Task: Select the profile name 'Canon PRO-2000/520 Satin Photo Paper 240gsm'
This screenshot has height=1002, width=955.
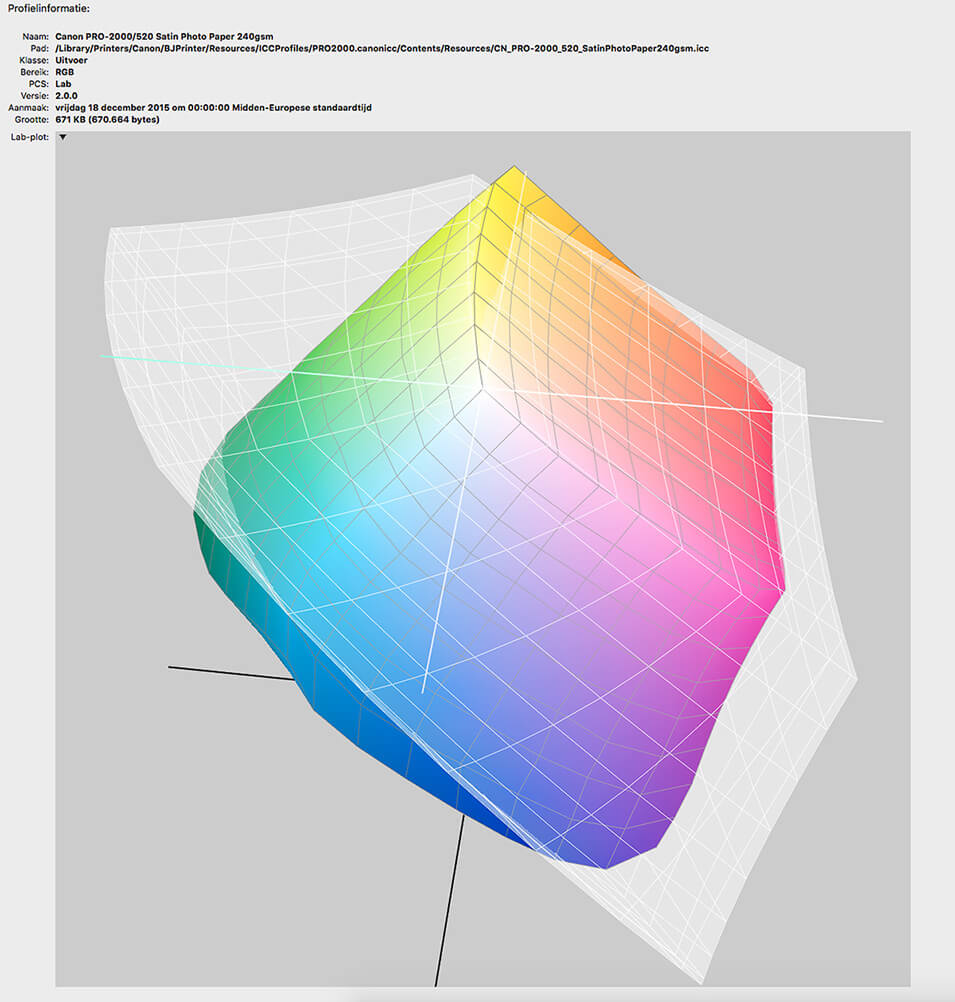Action: pyautogui.click(x=164, y=36)
